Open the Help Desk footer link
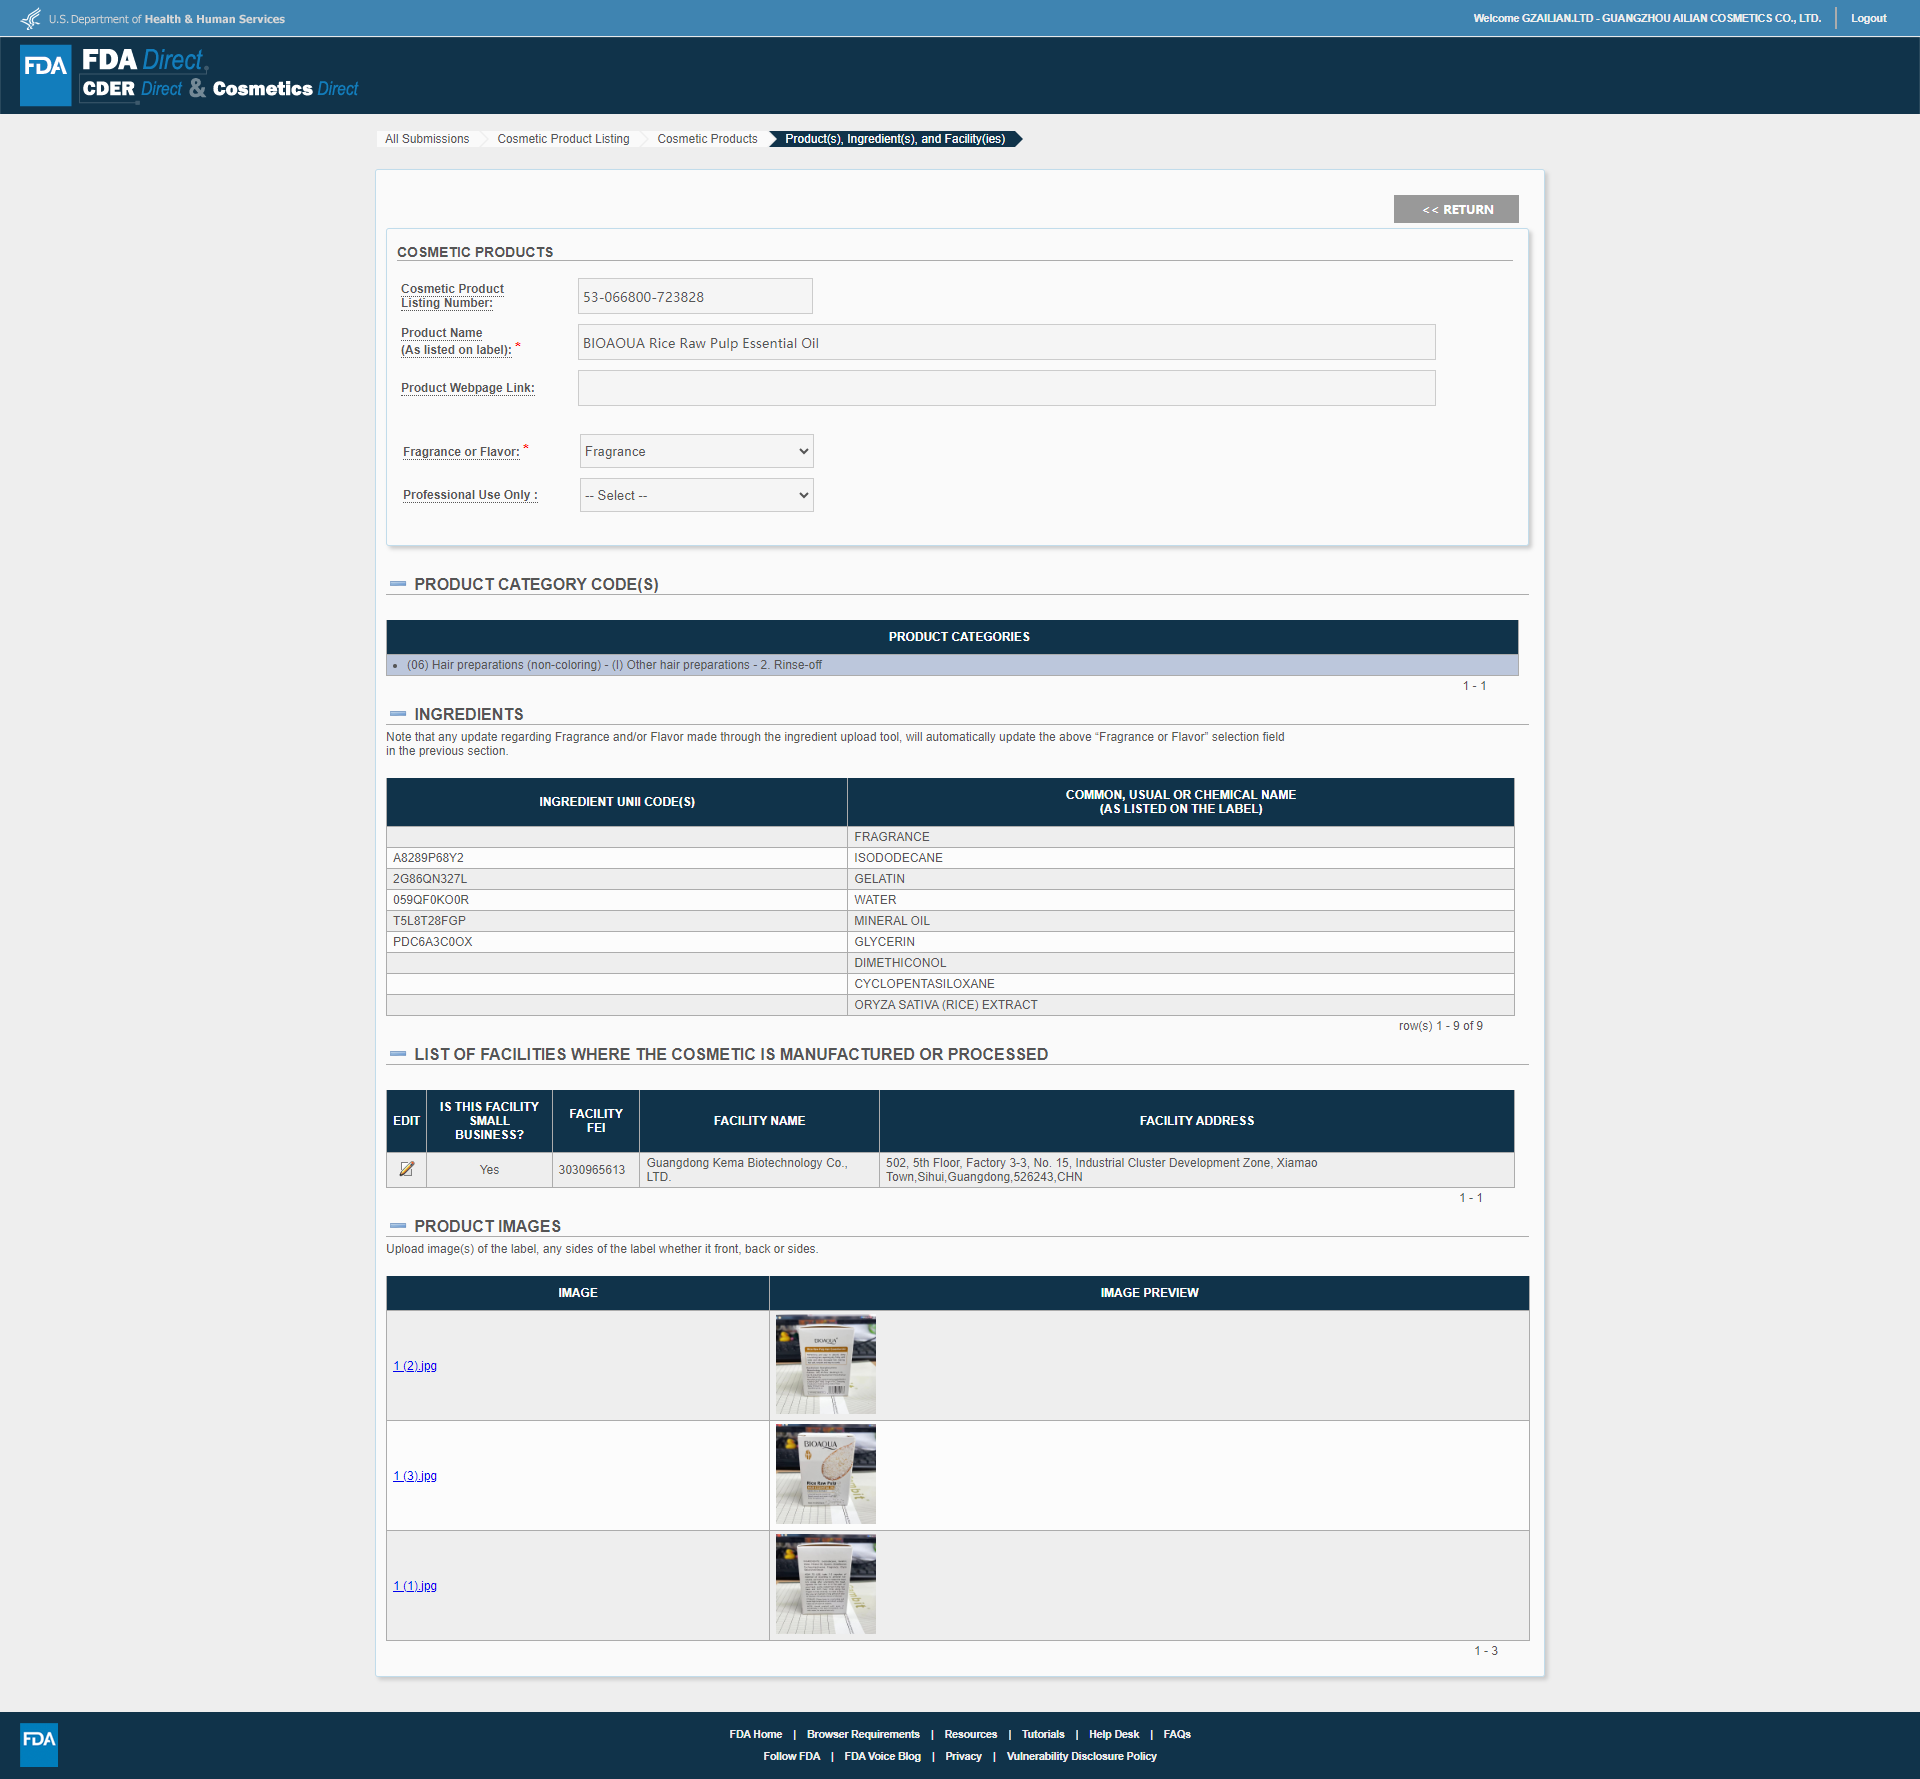Viewport: 1920px width, 1779px height. point(1113,1734)
